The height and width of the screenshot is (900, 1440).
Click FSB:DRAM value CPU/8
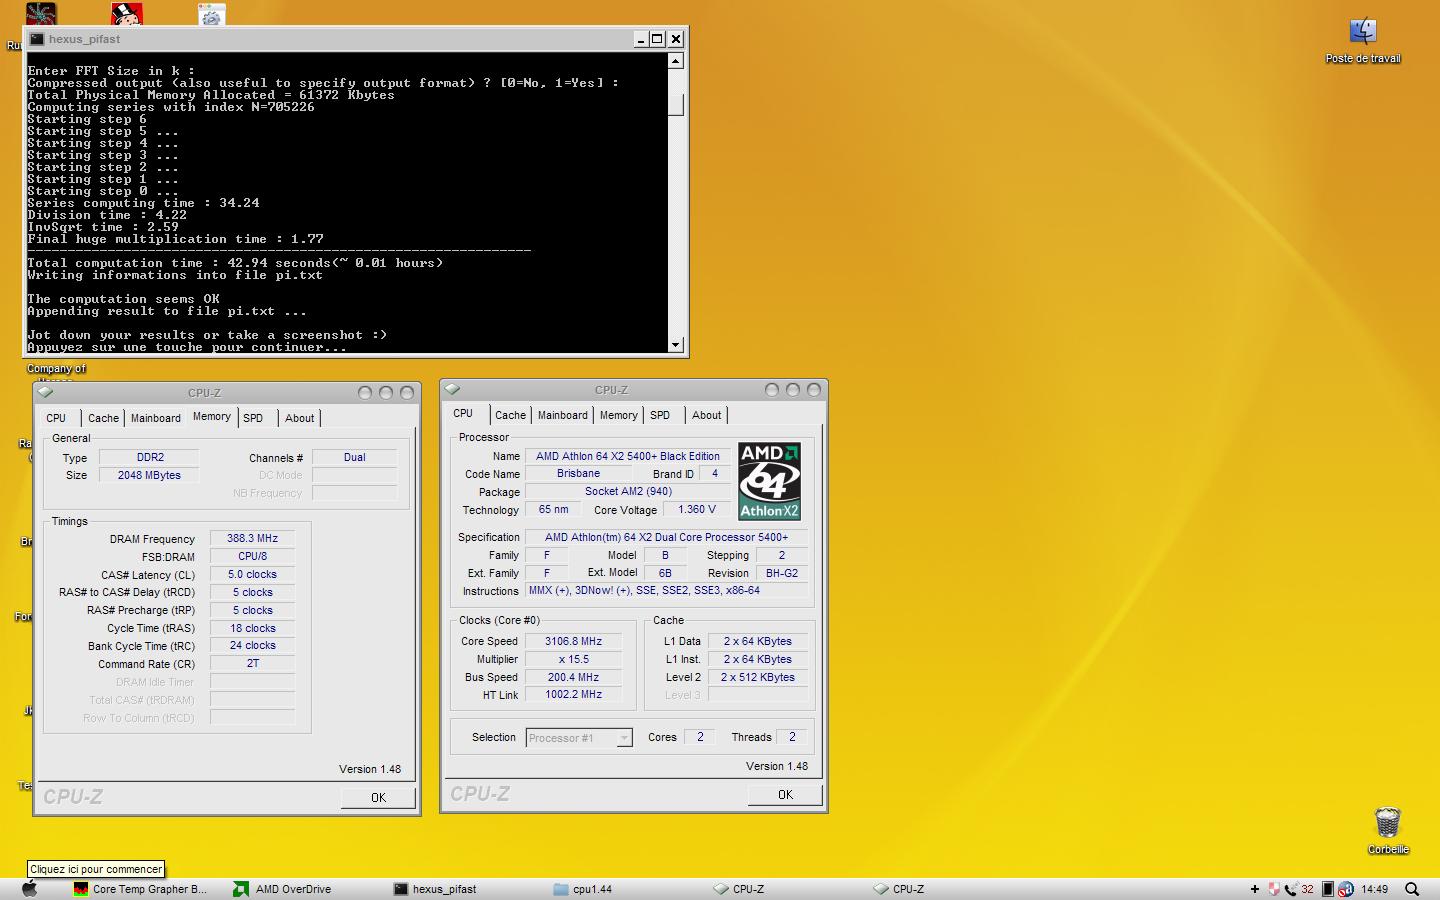coord(253,556)
